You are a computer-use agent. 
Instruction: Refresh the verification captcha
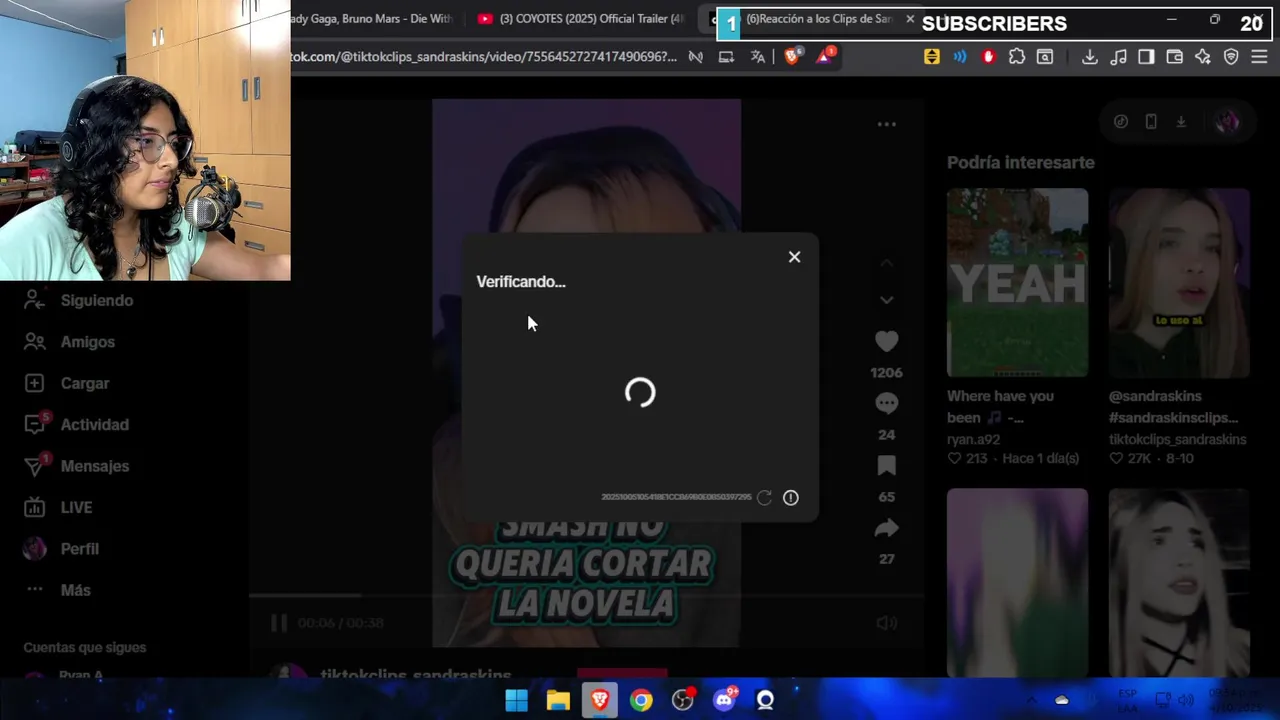coord(764,497)
